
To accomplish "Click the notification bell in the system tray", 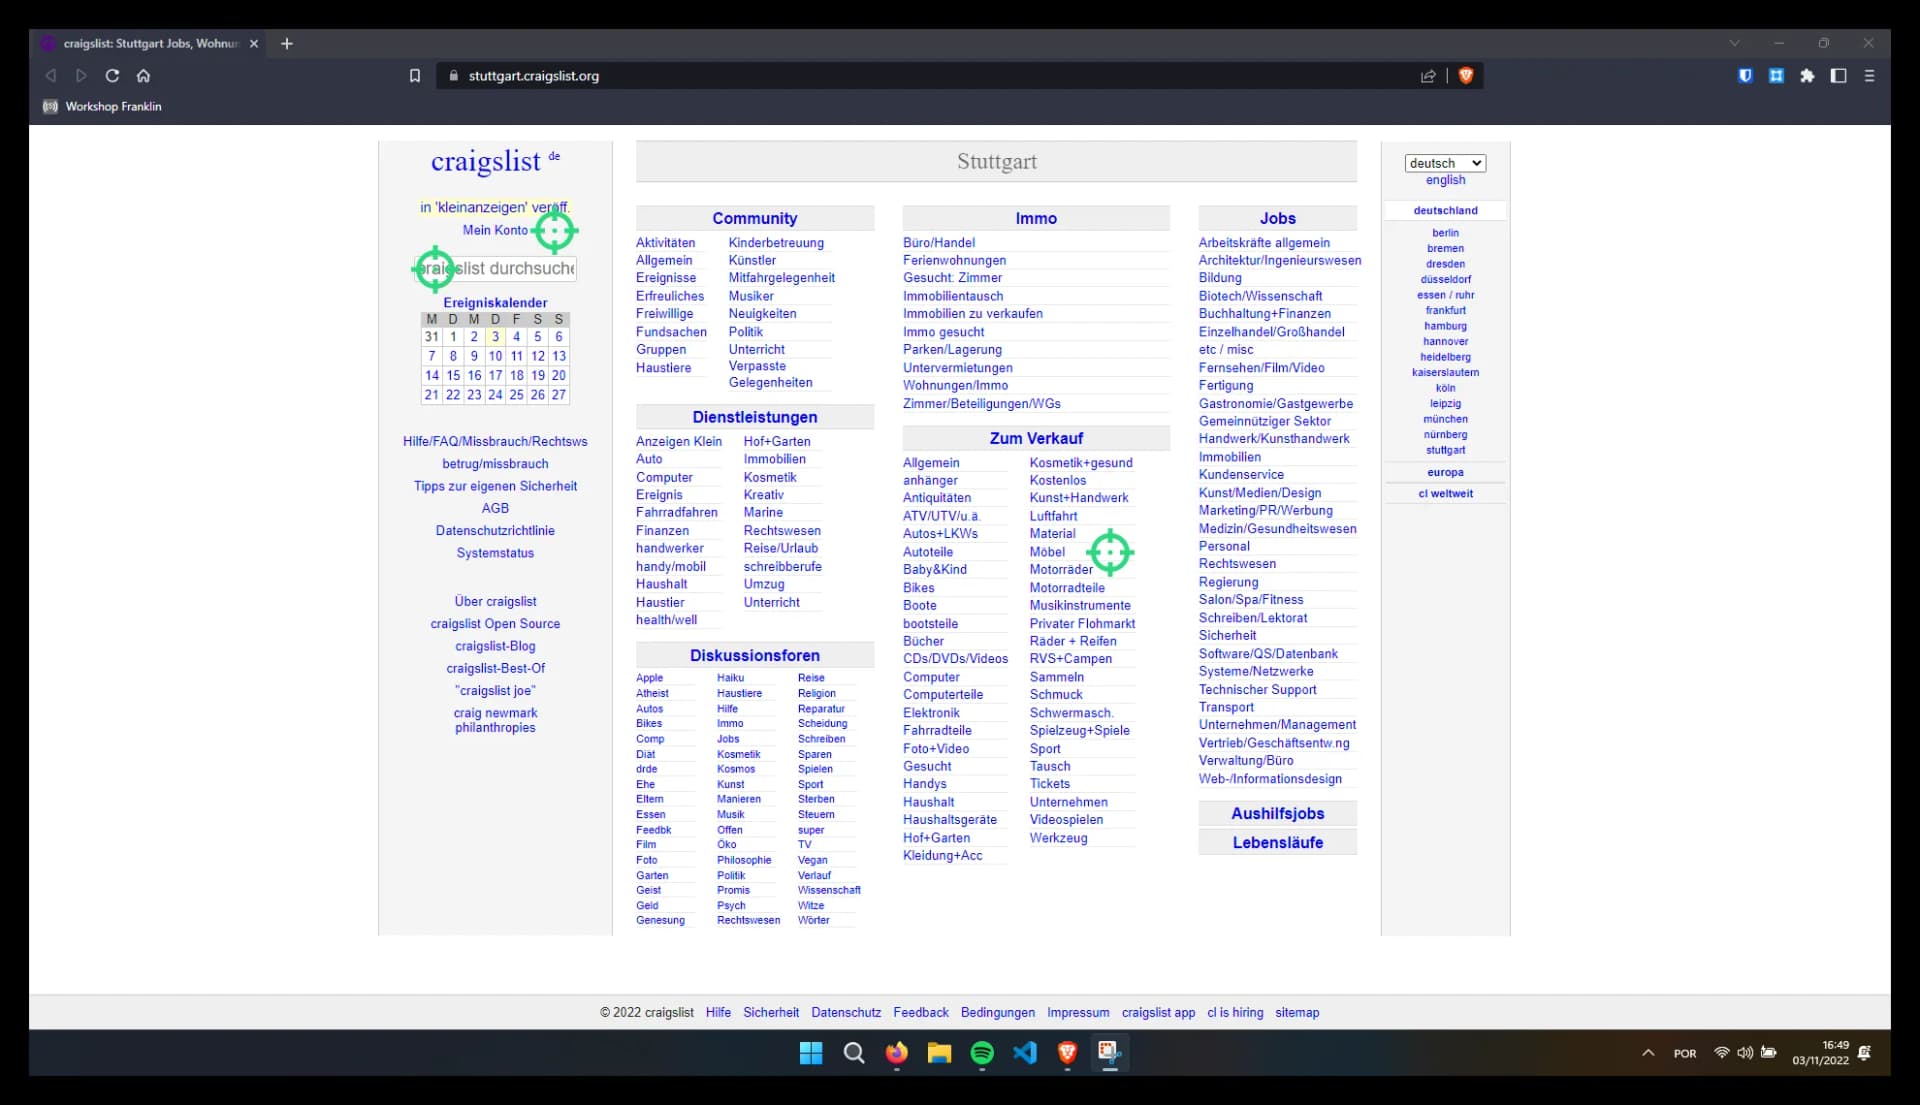I will [x=1866, y=1052].
